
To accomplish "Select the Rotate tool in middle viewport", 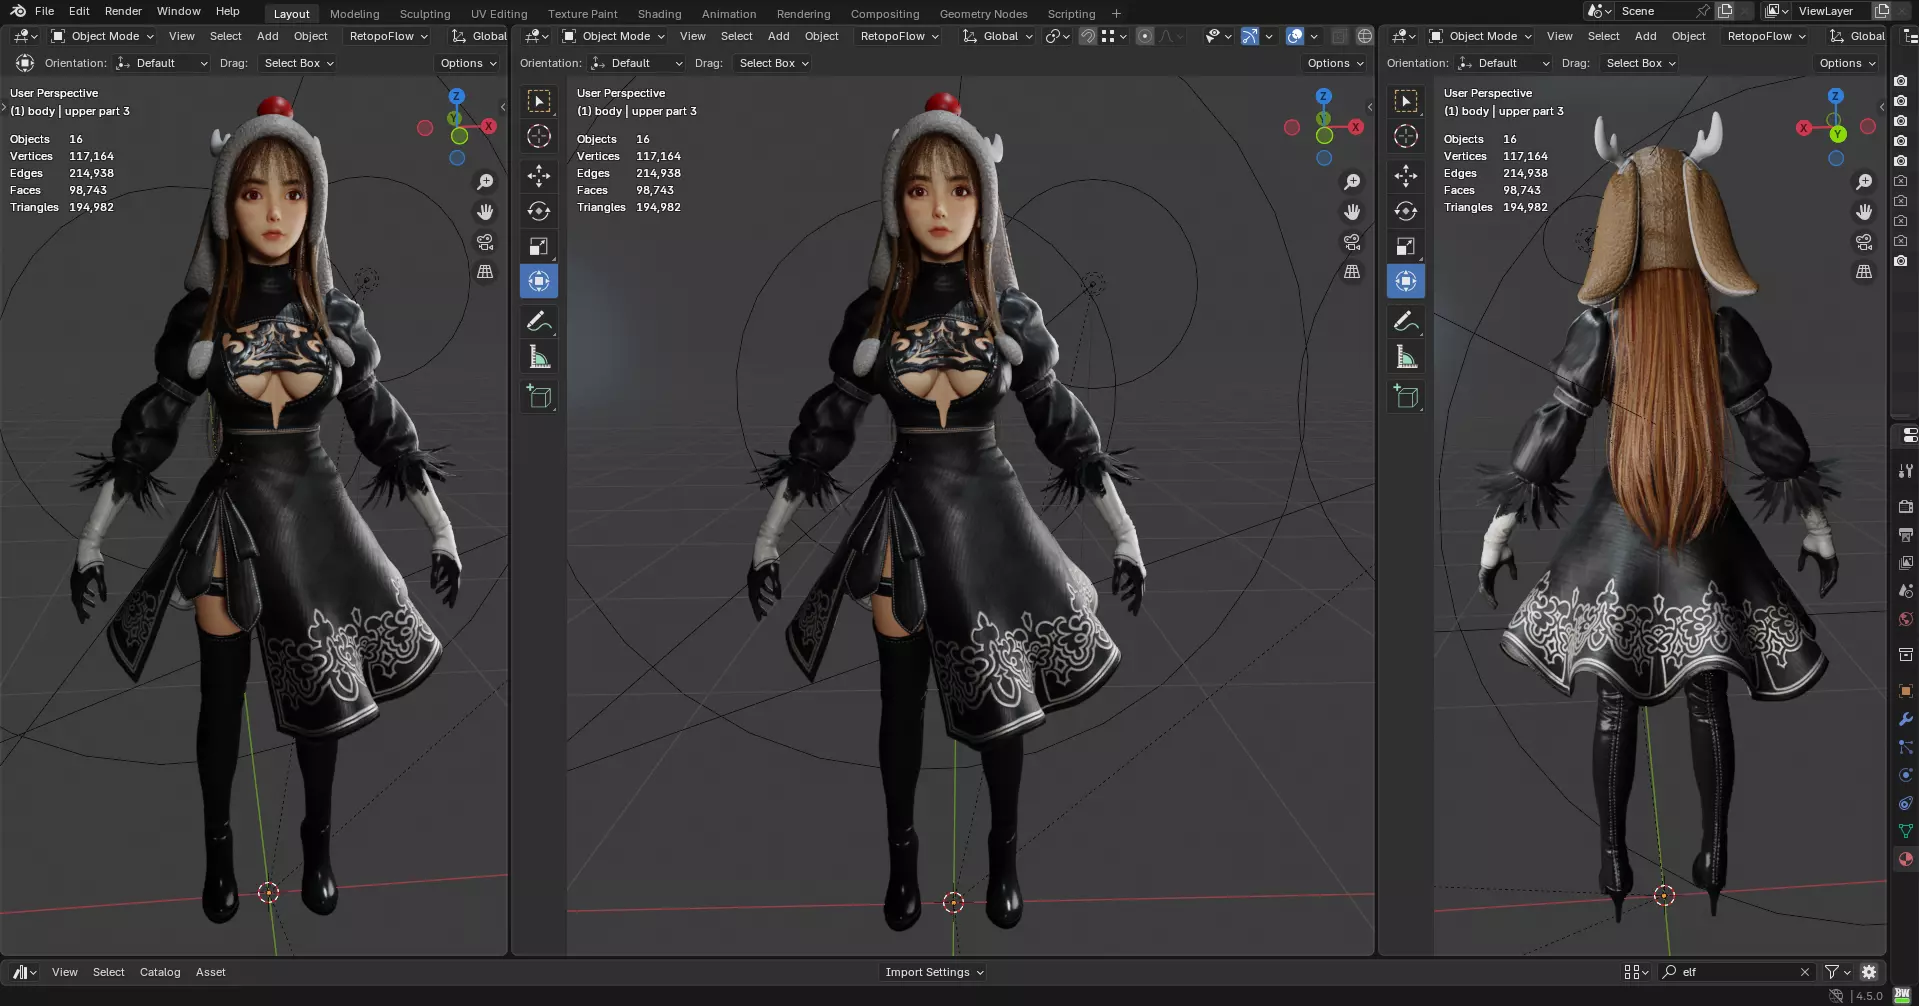I will [x=539, y=211].
